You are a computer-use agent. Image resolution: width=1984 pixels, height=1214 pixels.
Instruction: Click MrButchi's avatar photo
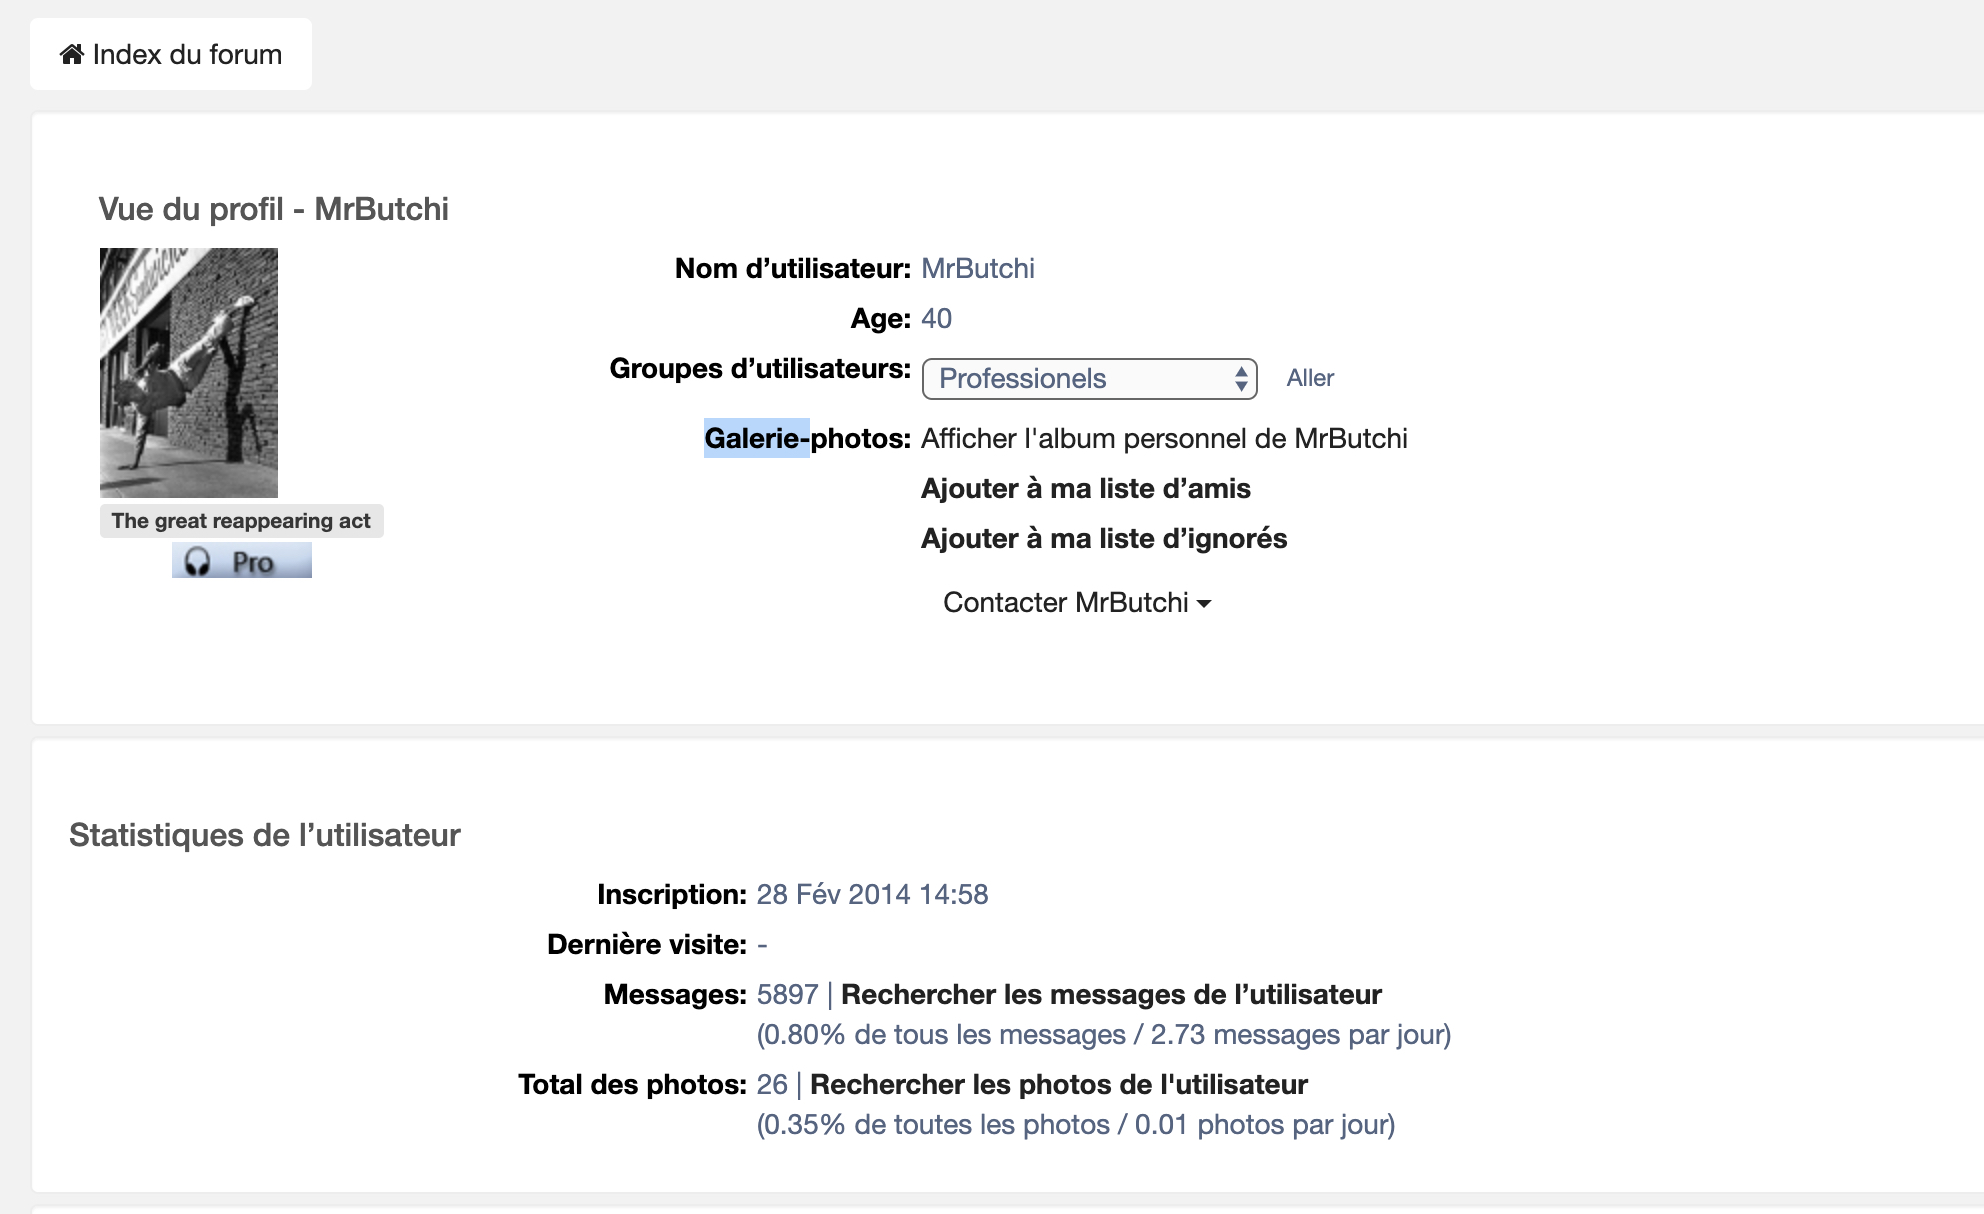189,372
